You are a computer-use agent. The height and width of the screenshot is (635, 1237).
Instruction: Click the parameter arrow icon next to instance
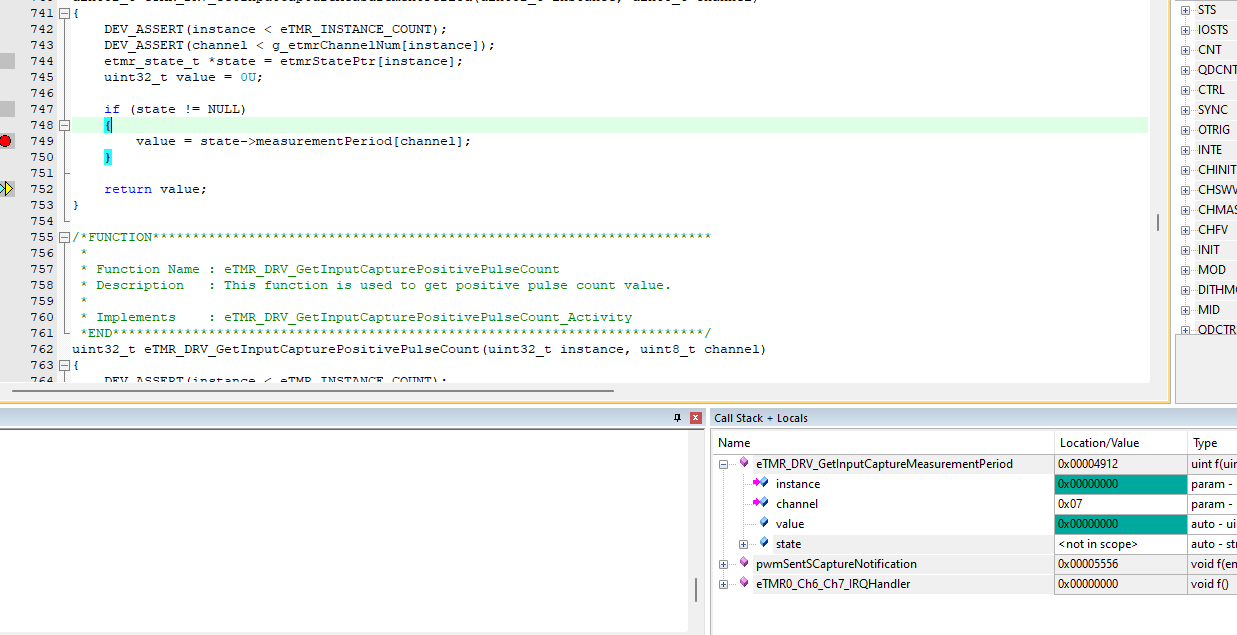tap(758, 483)
